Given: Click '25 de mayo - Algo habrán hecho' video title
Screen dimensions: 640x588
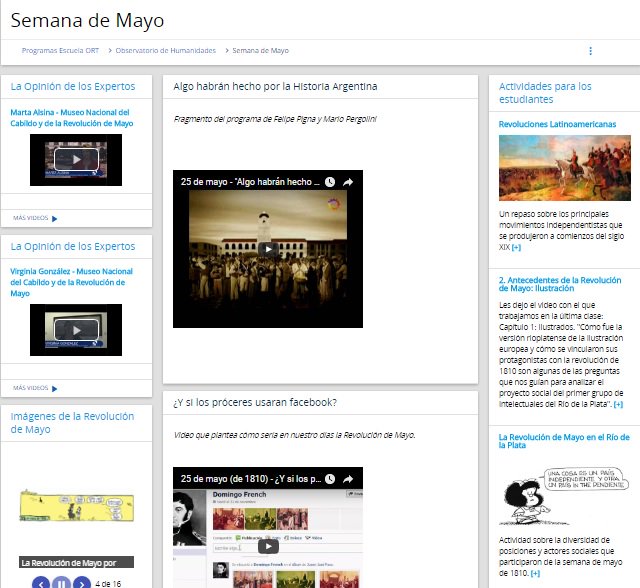Looking at the screenshot, I should coord(250,182).
